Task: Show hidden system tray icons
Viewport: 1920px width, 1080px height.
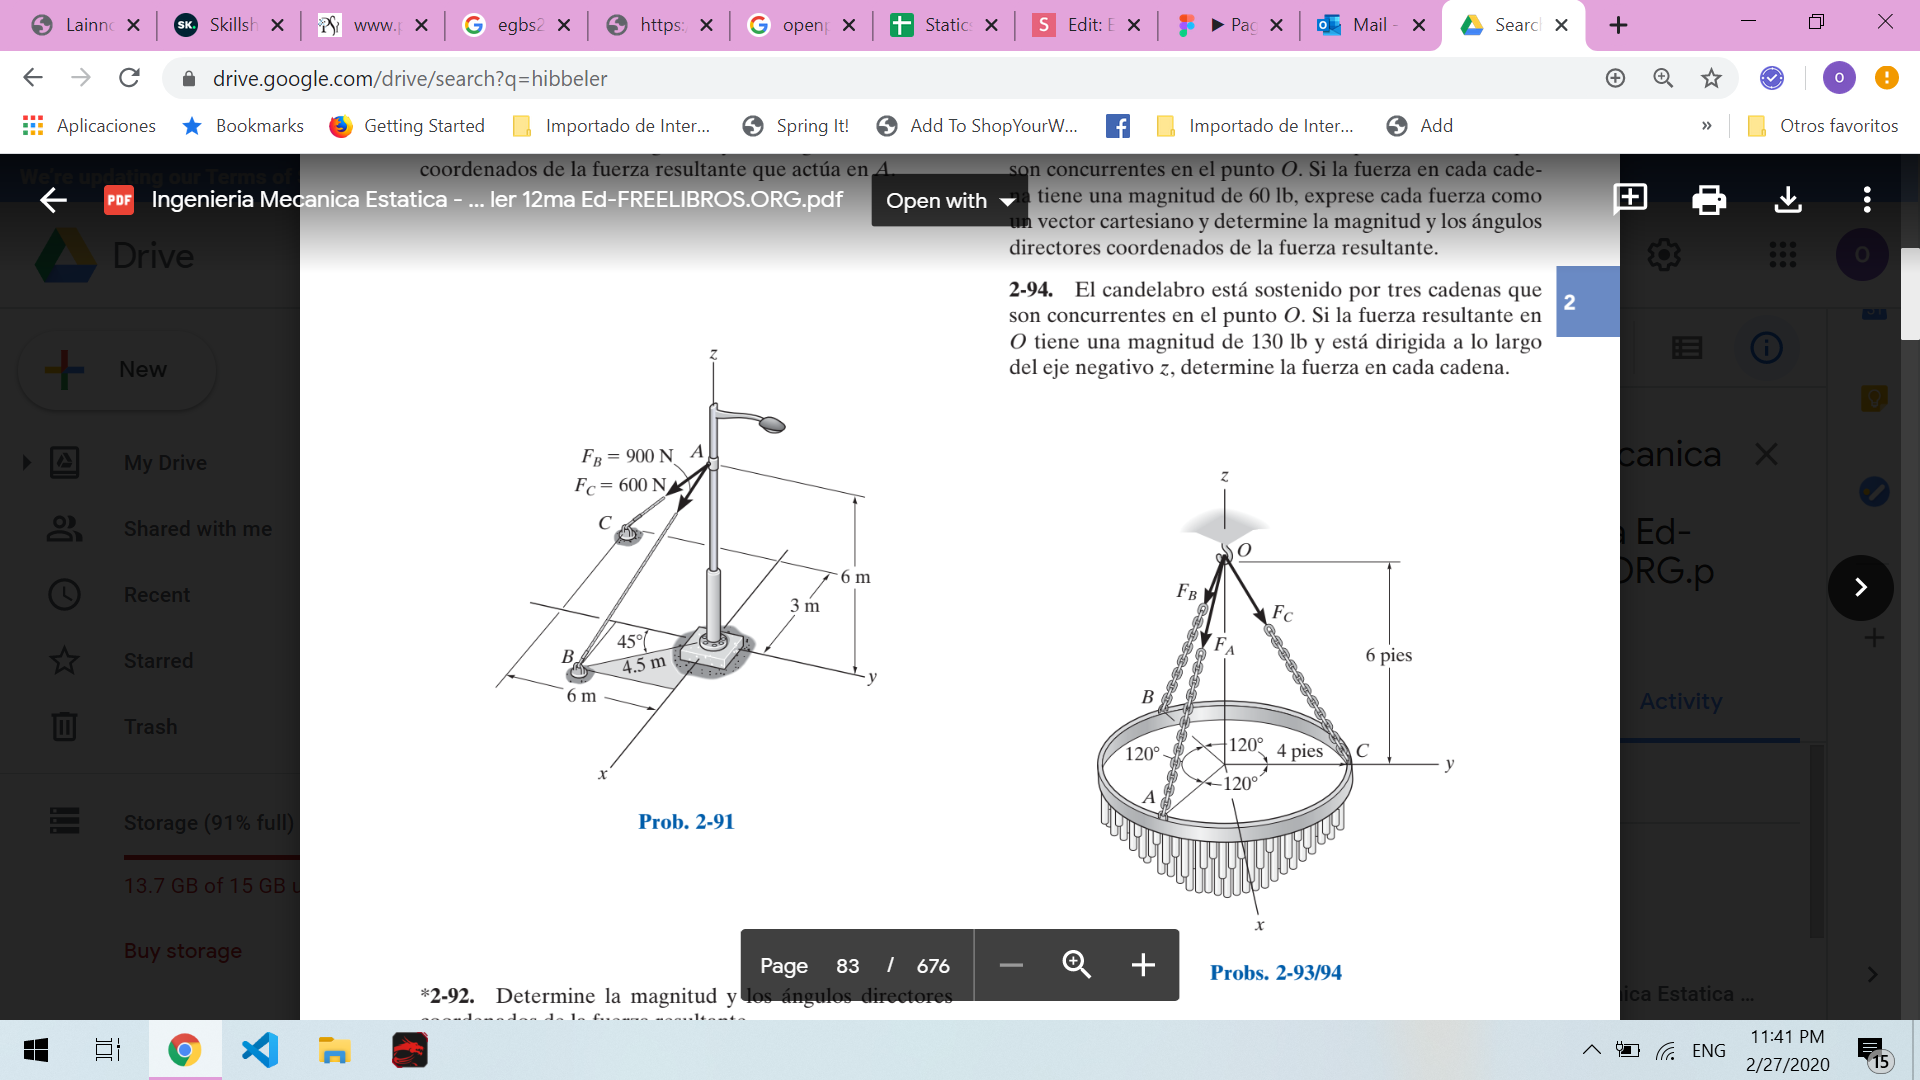Action: pyautogui.click(x=1590, y=1050)
